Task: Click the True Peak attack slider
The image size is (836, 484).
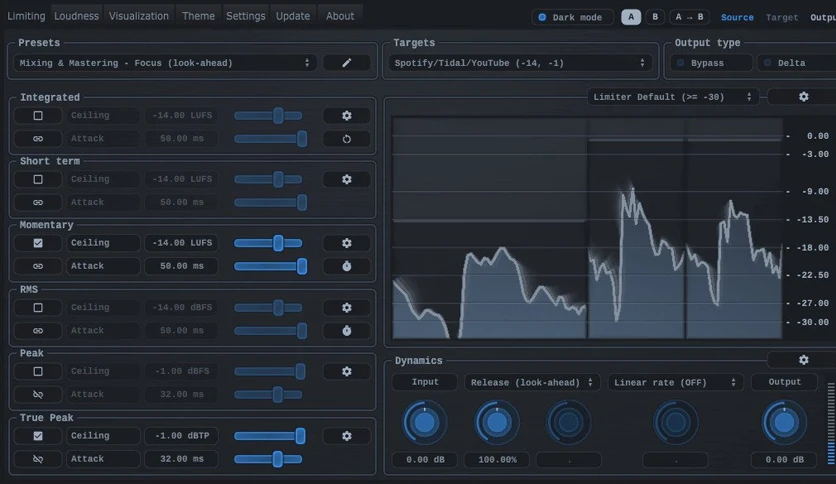Action: pos(268,459)
